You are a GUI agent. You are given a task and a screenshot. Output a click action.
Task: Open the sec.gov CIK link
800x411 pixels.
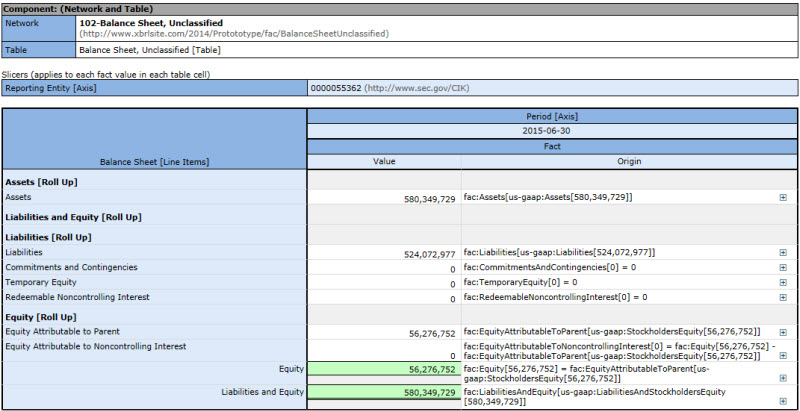coord(416,88)
